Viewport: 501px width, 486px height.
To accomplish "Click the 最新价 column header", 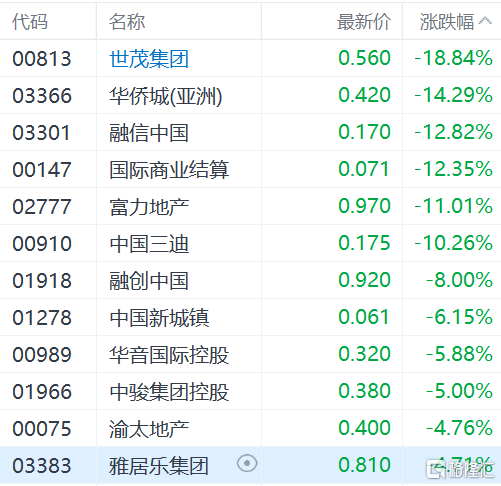I will click(364, 22).
